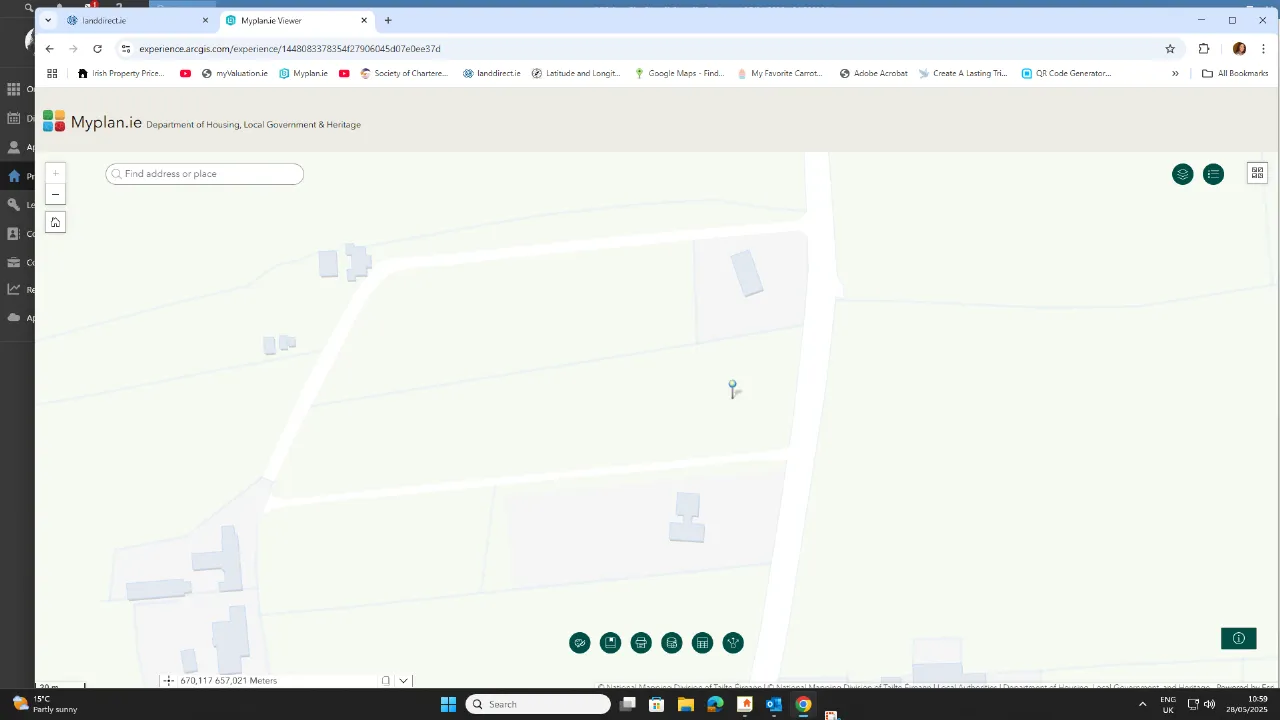
Task: Zoom out using the minus button
Action: (55, 194)
